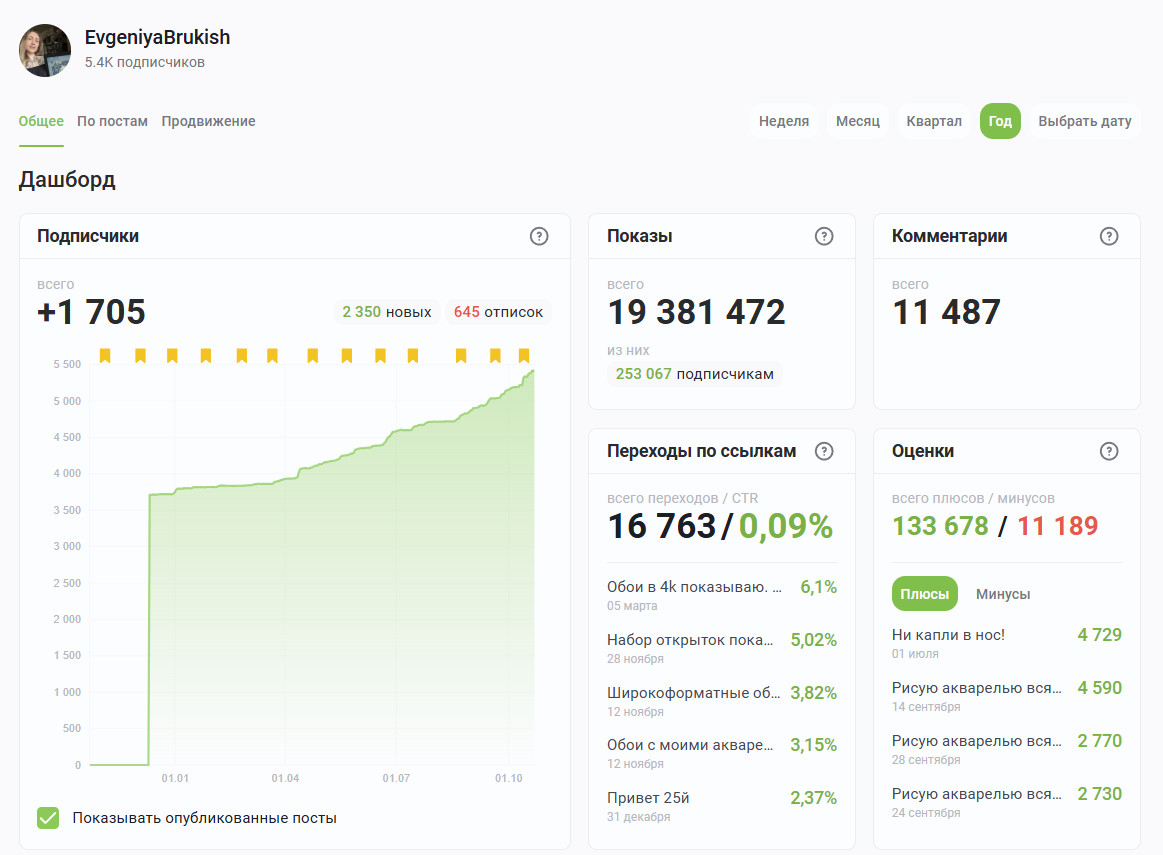1163x855 pixels.
Task: Click help icon next to Переходы по ссылкам
Action: 824,451
